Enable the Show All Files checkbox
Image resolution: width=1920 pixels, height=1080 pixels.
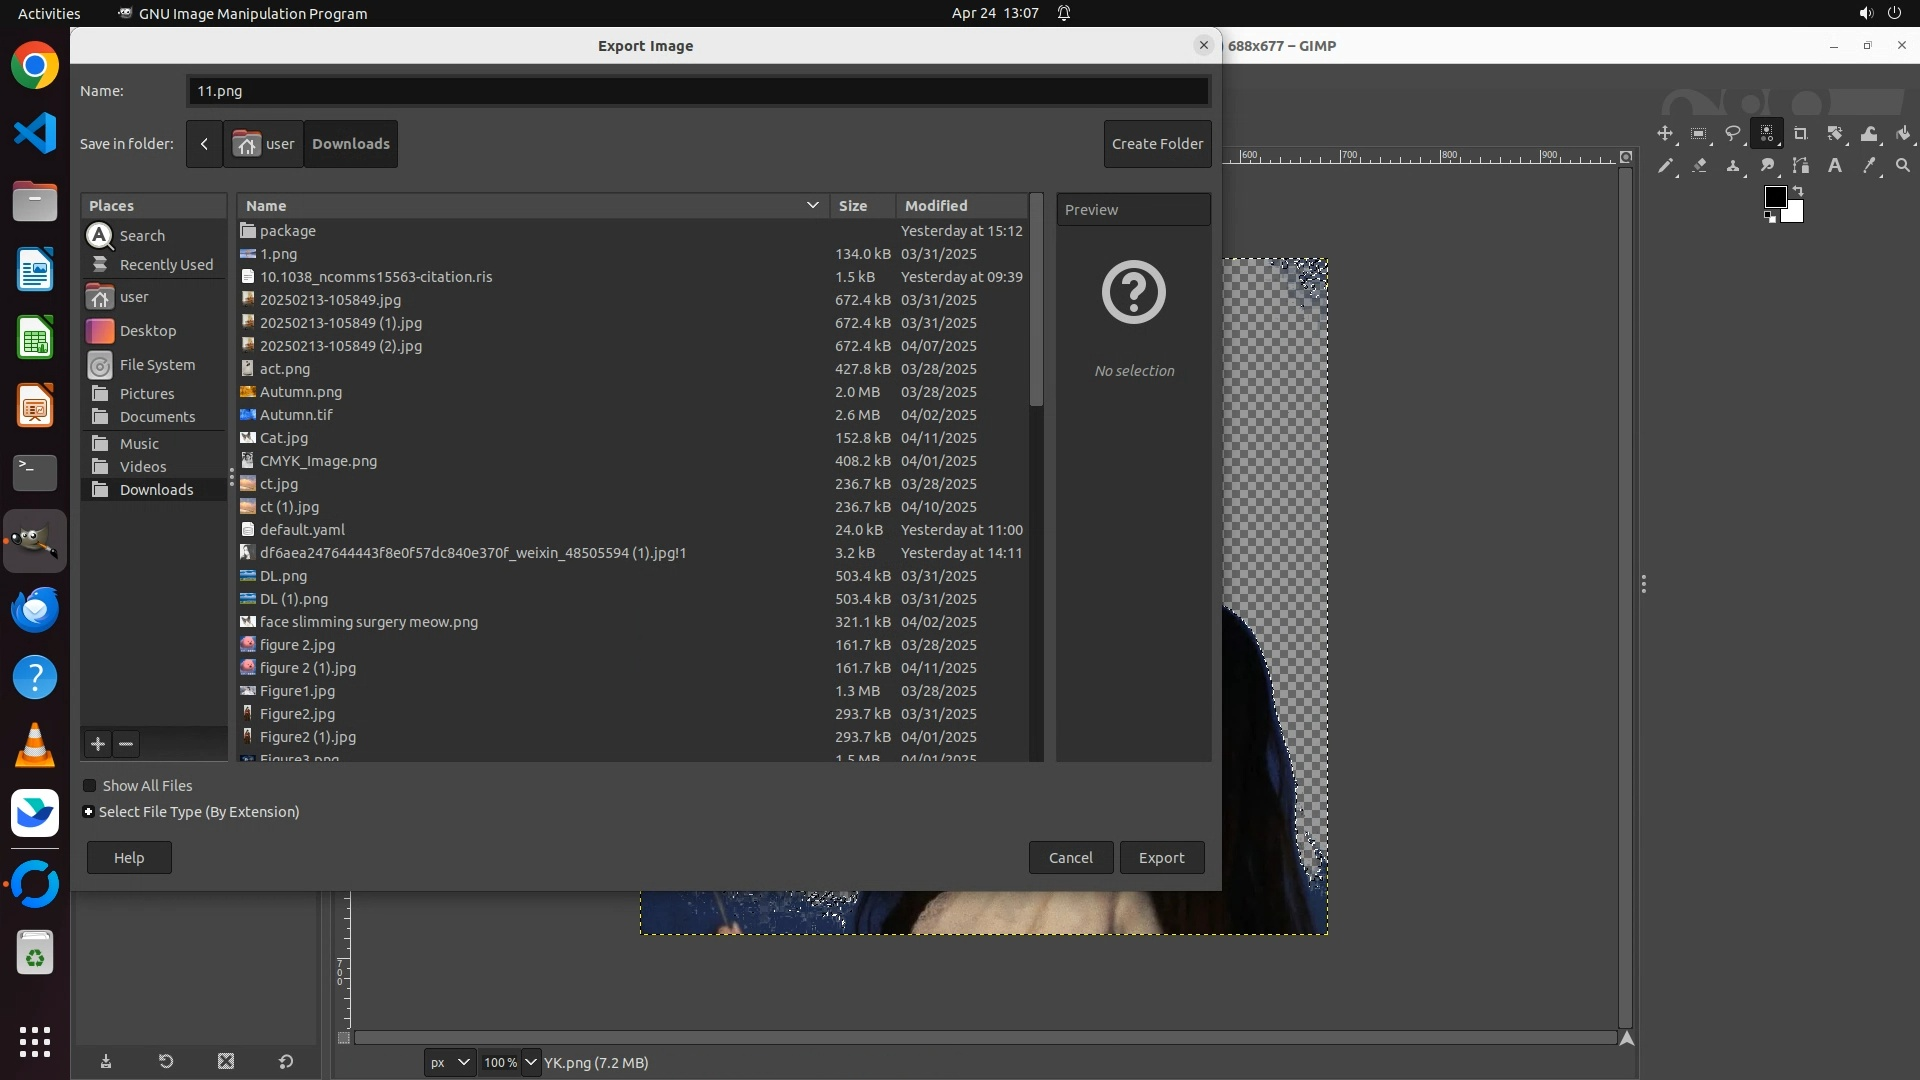tap(90, 786)
